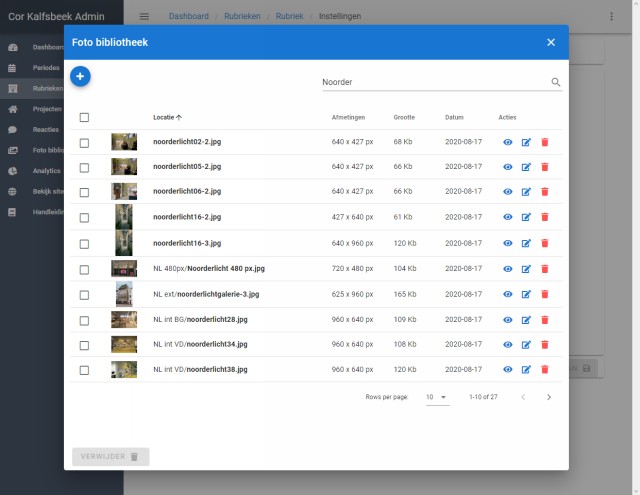Sort by Datum column

point(454,118)
